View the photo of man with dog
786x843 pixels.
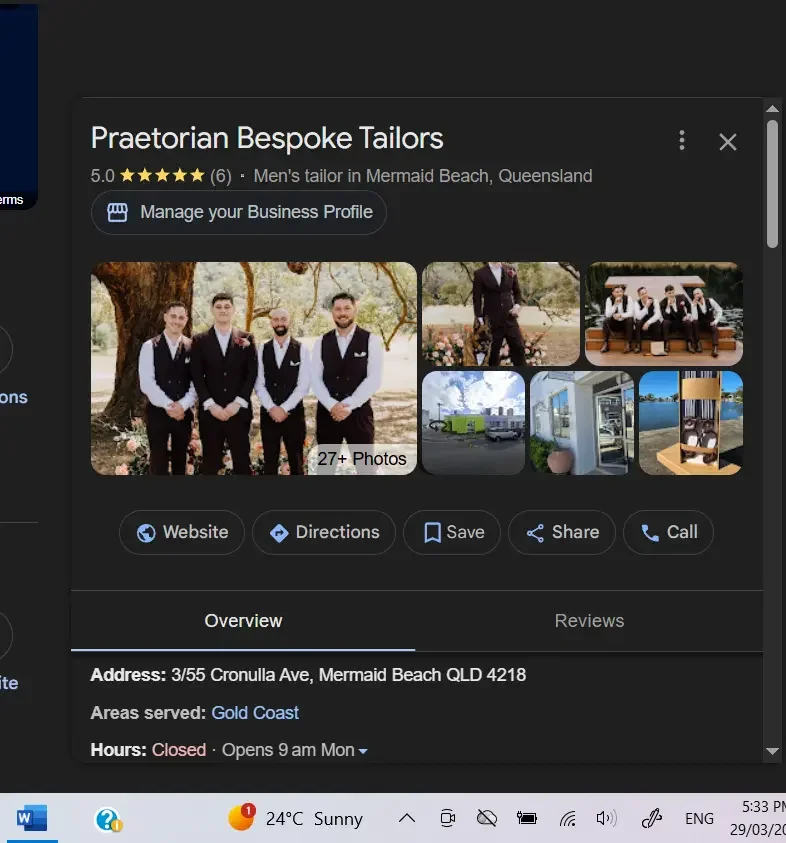coord(501,314)
